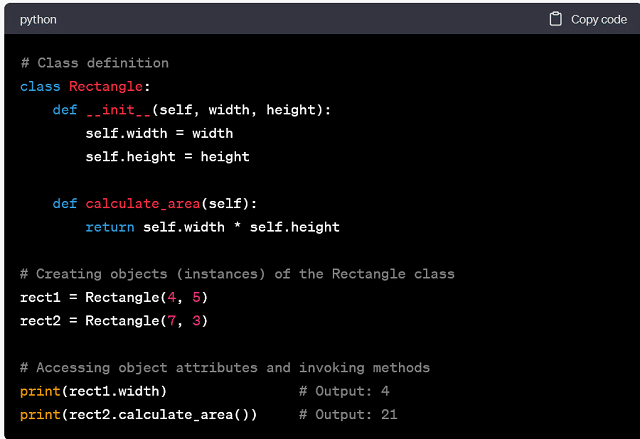Click the return keyword
Screen dimensions: 640x439
(x=109, y=227)
